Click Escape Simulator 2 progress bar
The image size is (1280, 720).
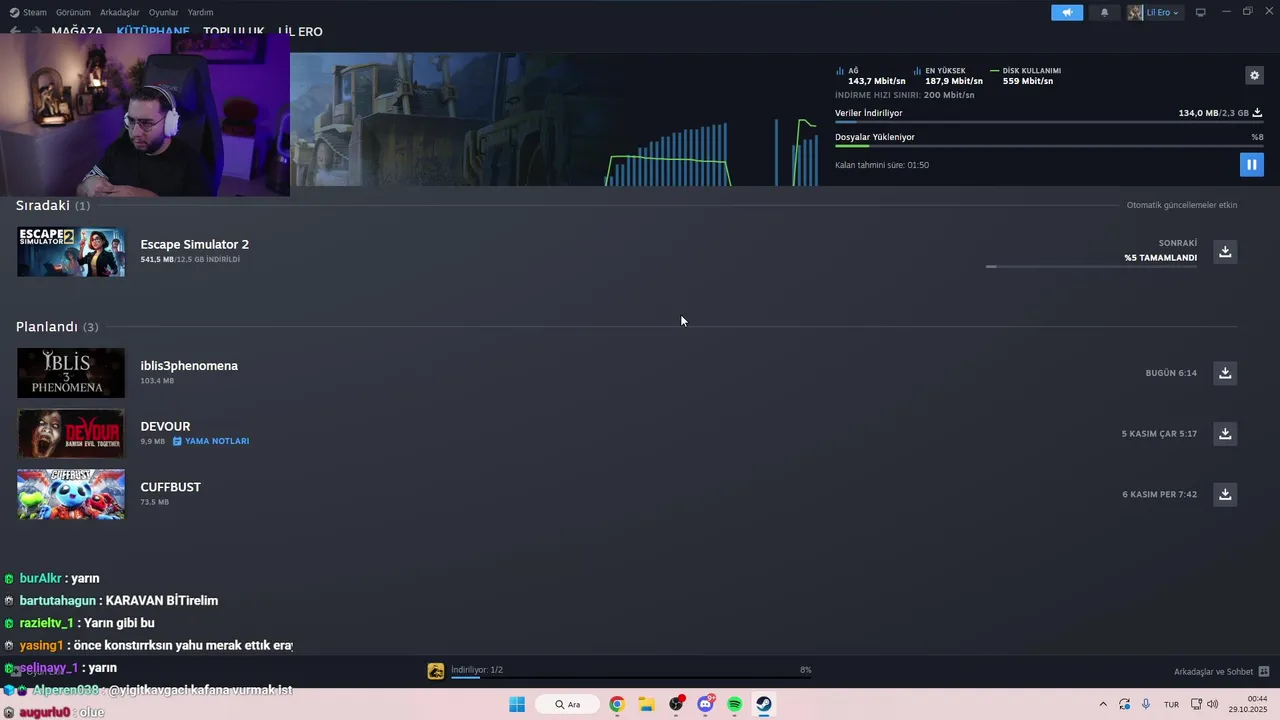click(x=1091, y=266)
